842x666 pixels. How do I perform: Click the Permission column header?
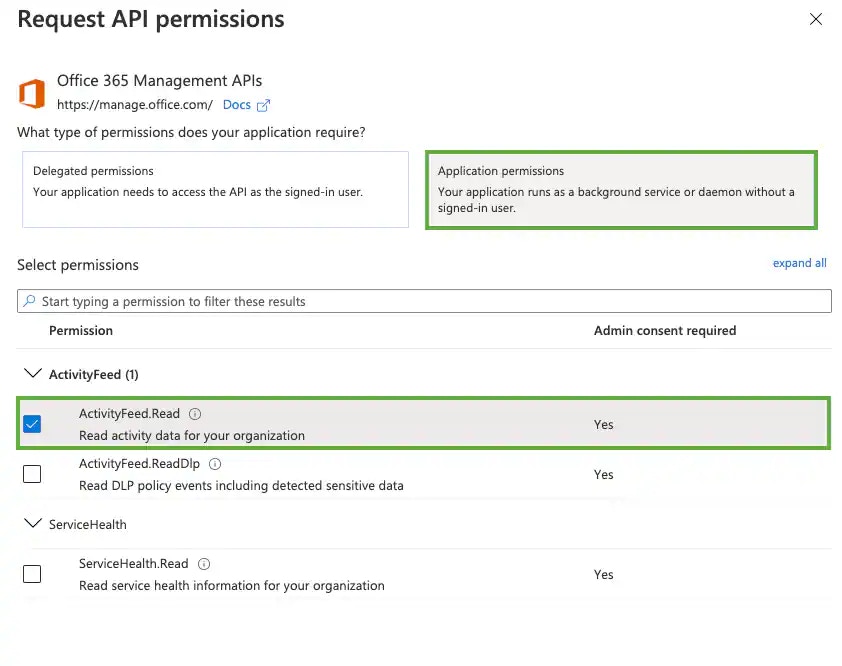point(81,330)
